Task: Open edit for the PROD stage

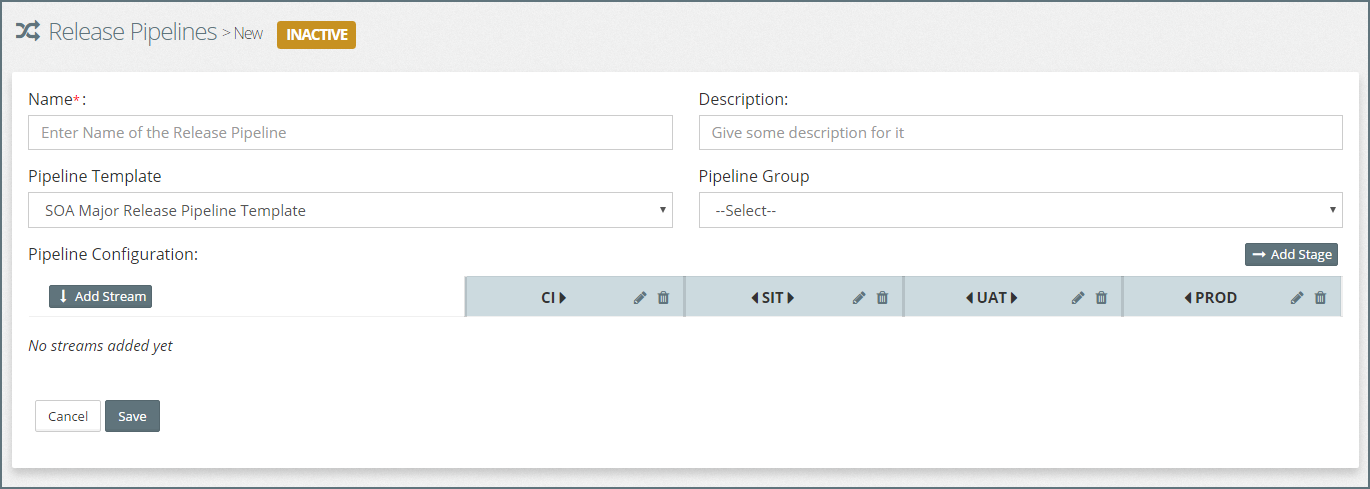Action: pyautogui.click(x=1297, y=298)
